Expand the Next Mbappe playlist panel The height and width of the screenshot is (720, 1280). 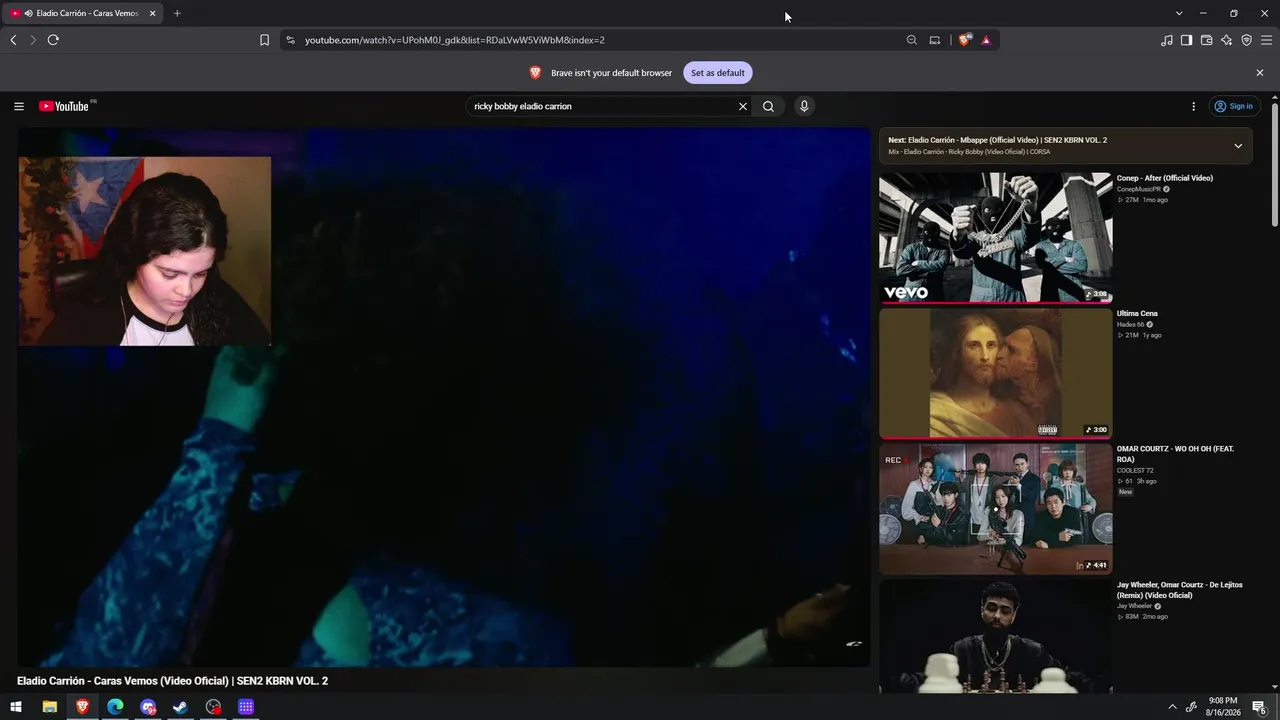[x=1238, y=146]
